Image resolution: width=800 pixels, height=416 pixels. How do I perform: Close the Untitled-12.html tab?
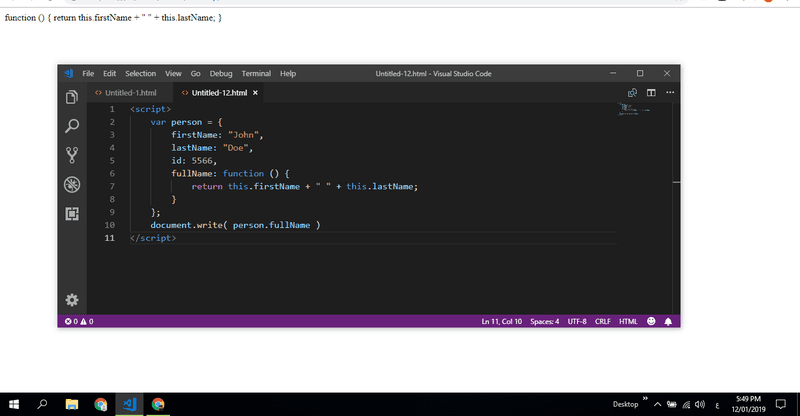point(255,92)
